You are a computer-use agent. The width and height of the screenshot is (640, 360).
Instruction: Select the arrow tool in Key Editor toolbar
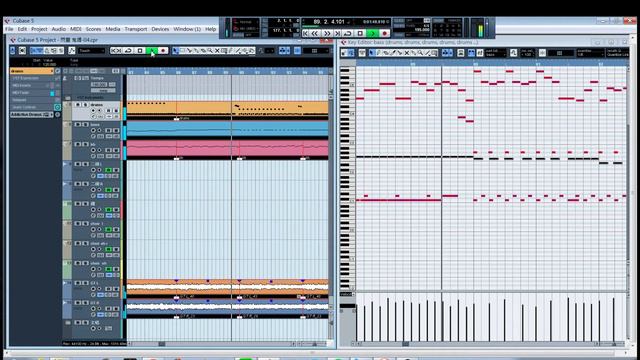point(371,53)
